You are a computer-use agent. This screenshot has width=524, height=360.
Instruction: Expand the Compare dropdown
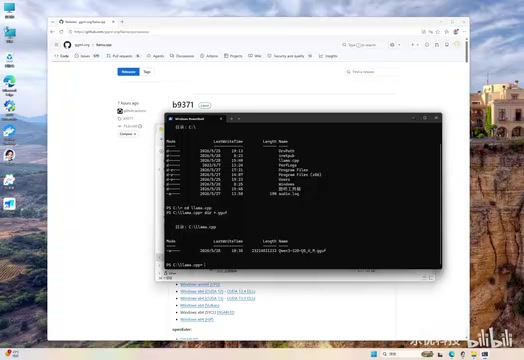click(128, 134)
